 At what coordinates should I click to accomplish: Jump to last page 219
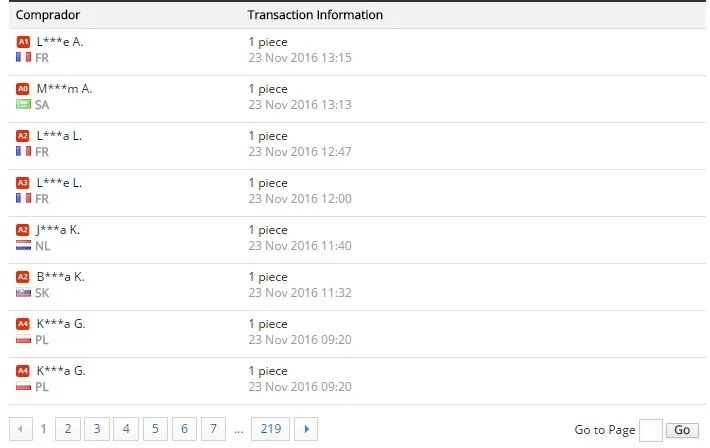pyautogui.click(x=271, y=429)
